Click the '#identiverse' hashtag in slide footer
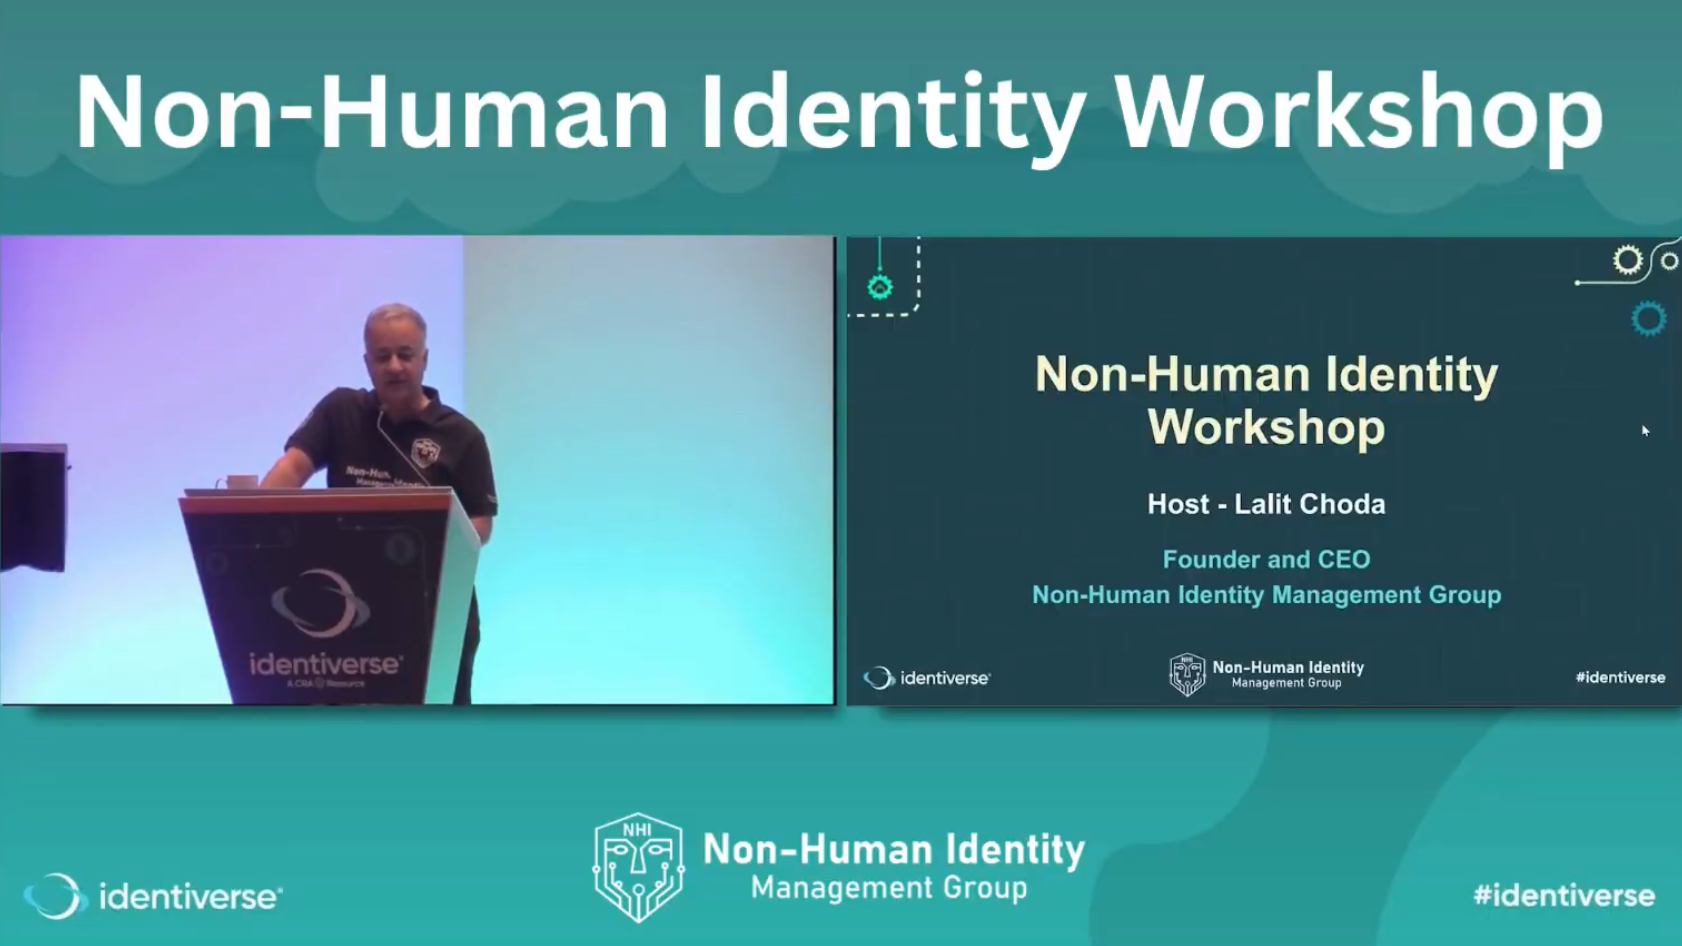This screenshot has height=946, width=1682. (x=1620, y=677)
